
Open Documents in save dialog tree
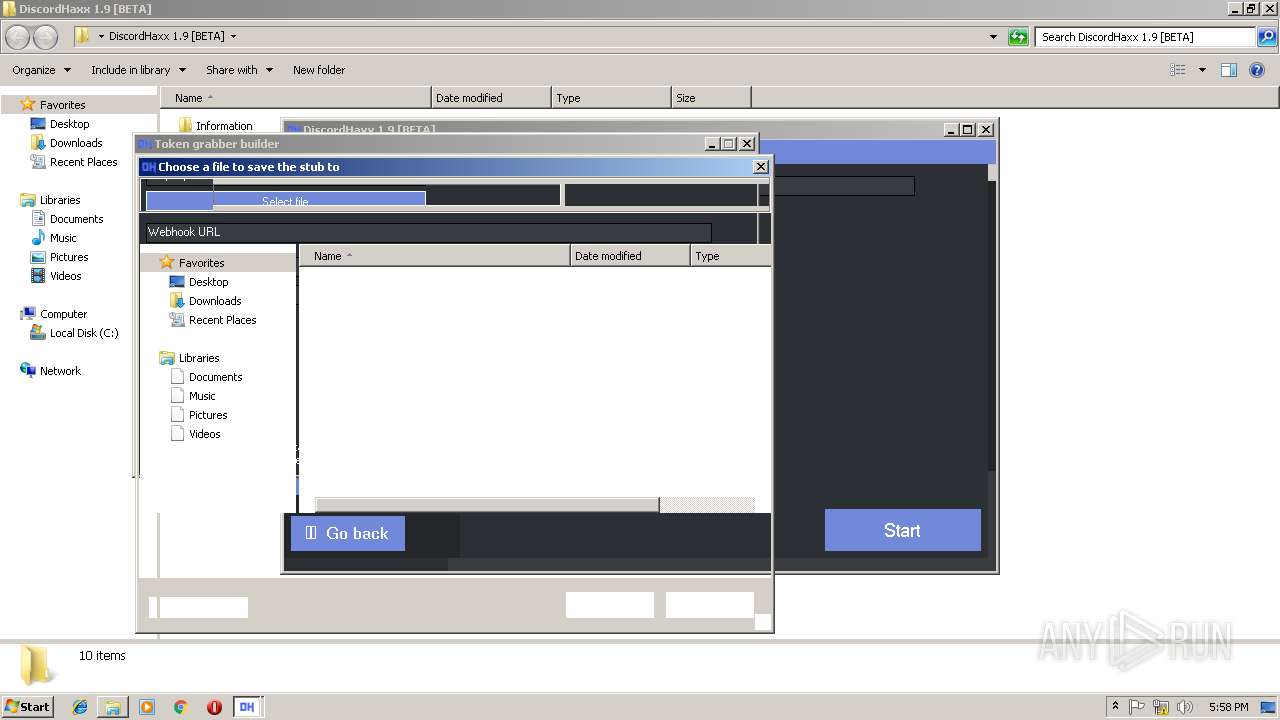215,377
